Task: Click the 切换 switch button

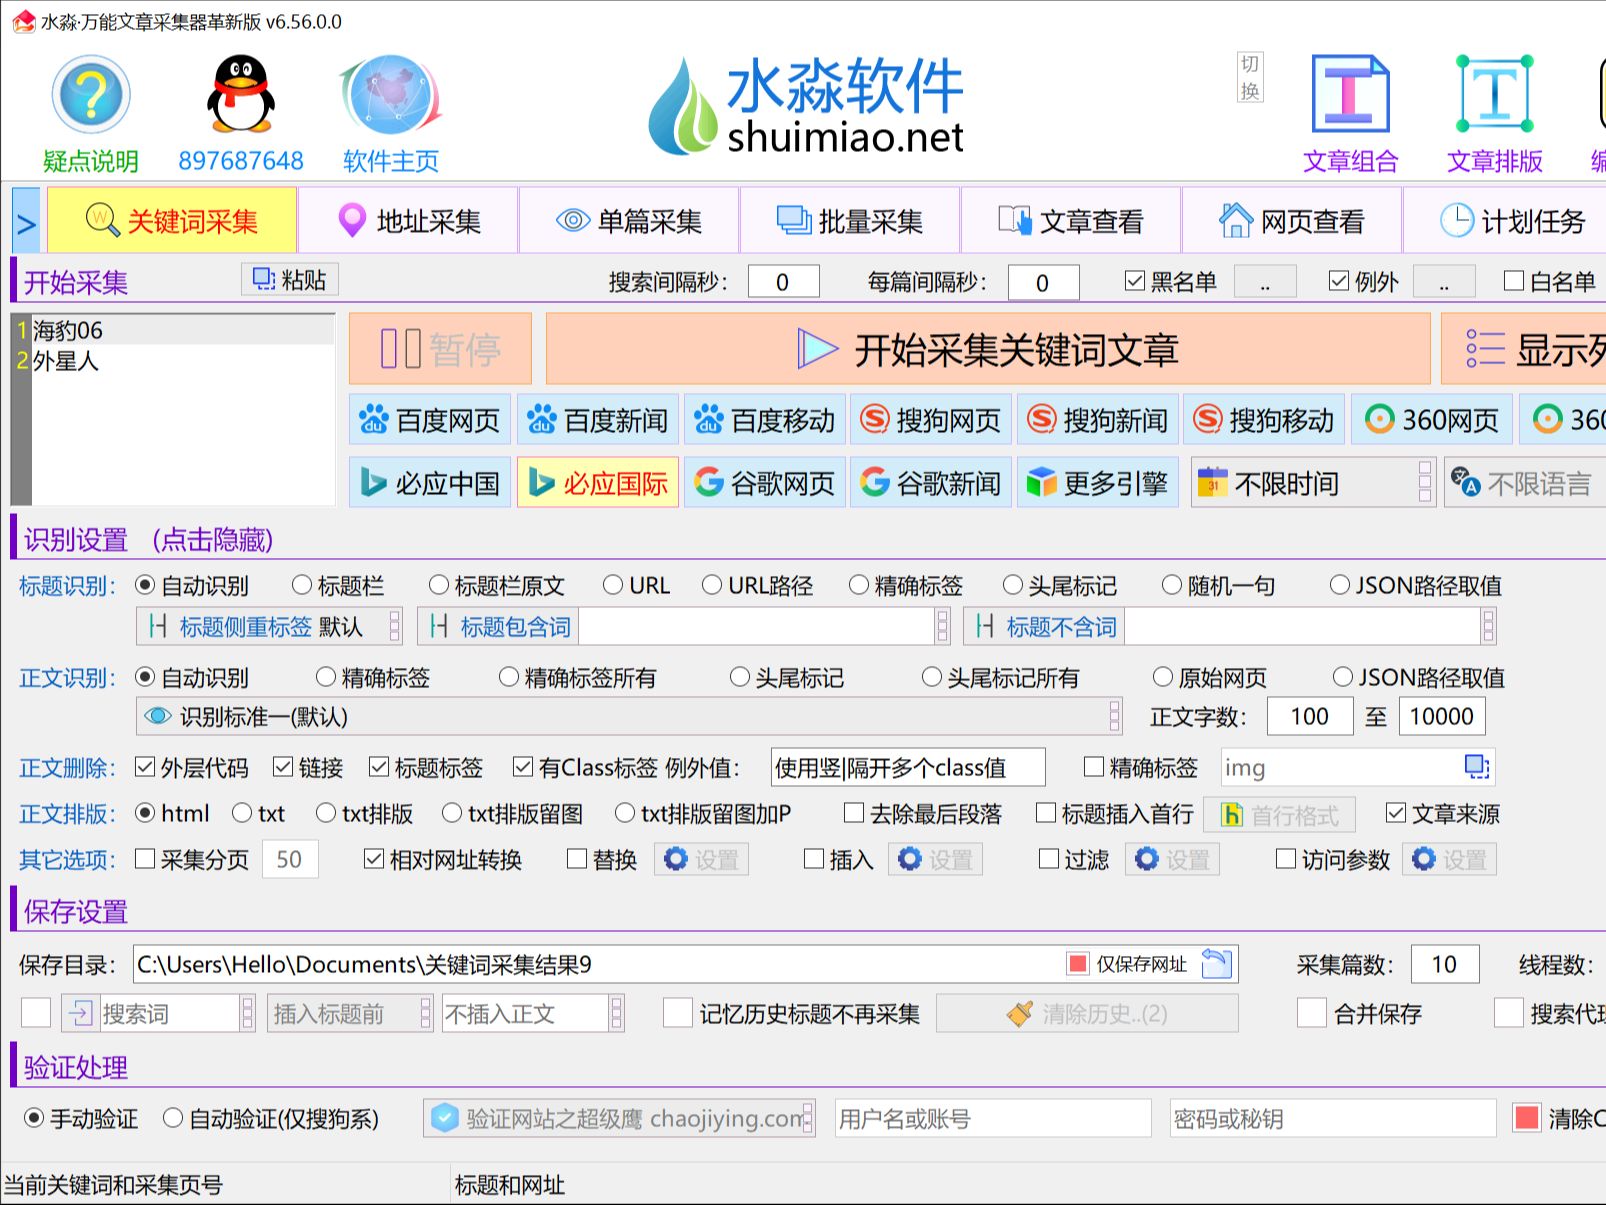Action: (1250, 78)
